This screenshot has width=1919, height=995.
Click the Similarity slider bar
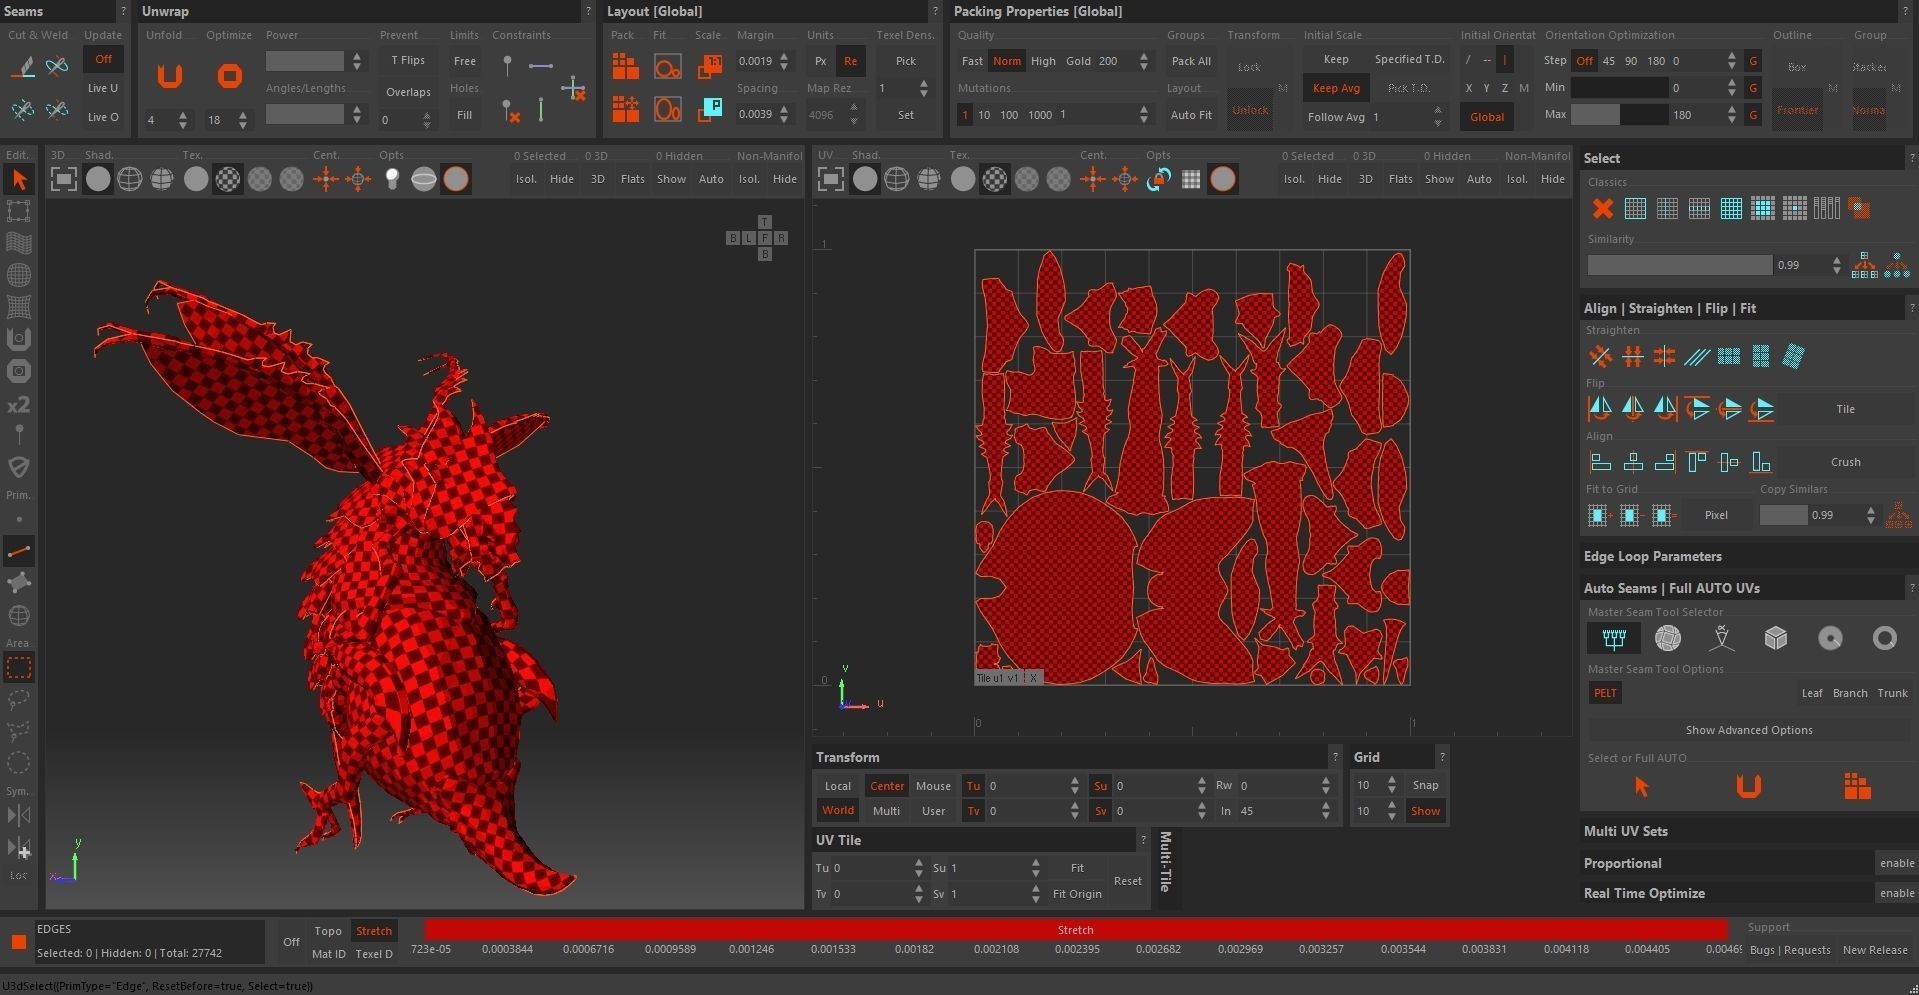(1680, 265)
